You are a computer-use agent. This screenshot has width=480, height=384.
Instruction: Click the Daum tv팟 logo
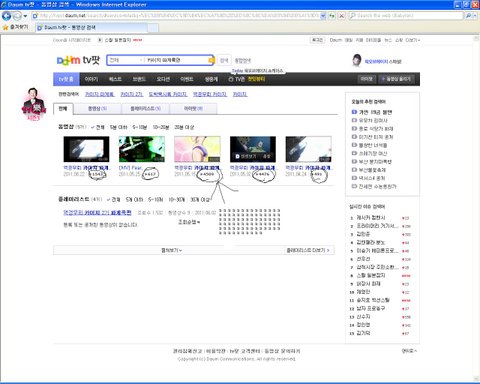click(x=78, y=60)
